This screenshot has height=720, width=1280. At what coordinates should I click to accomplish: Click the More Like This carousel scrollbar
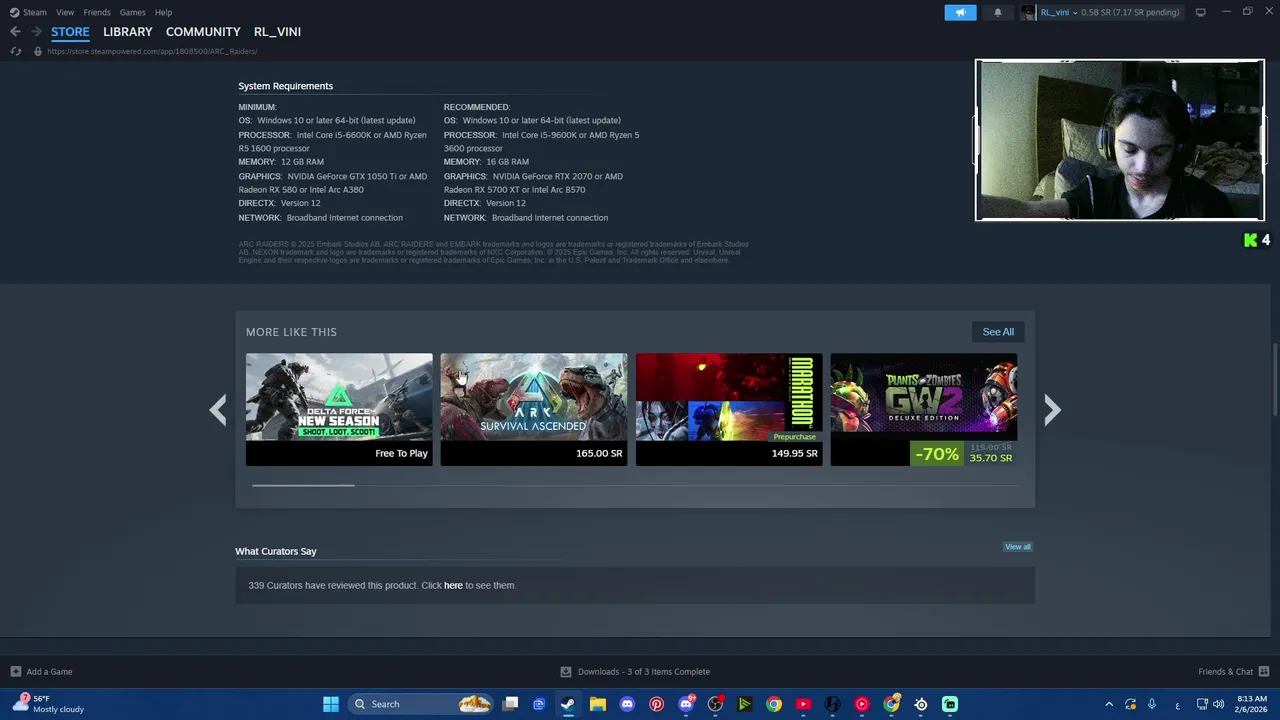[x=304, y=485]
